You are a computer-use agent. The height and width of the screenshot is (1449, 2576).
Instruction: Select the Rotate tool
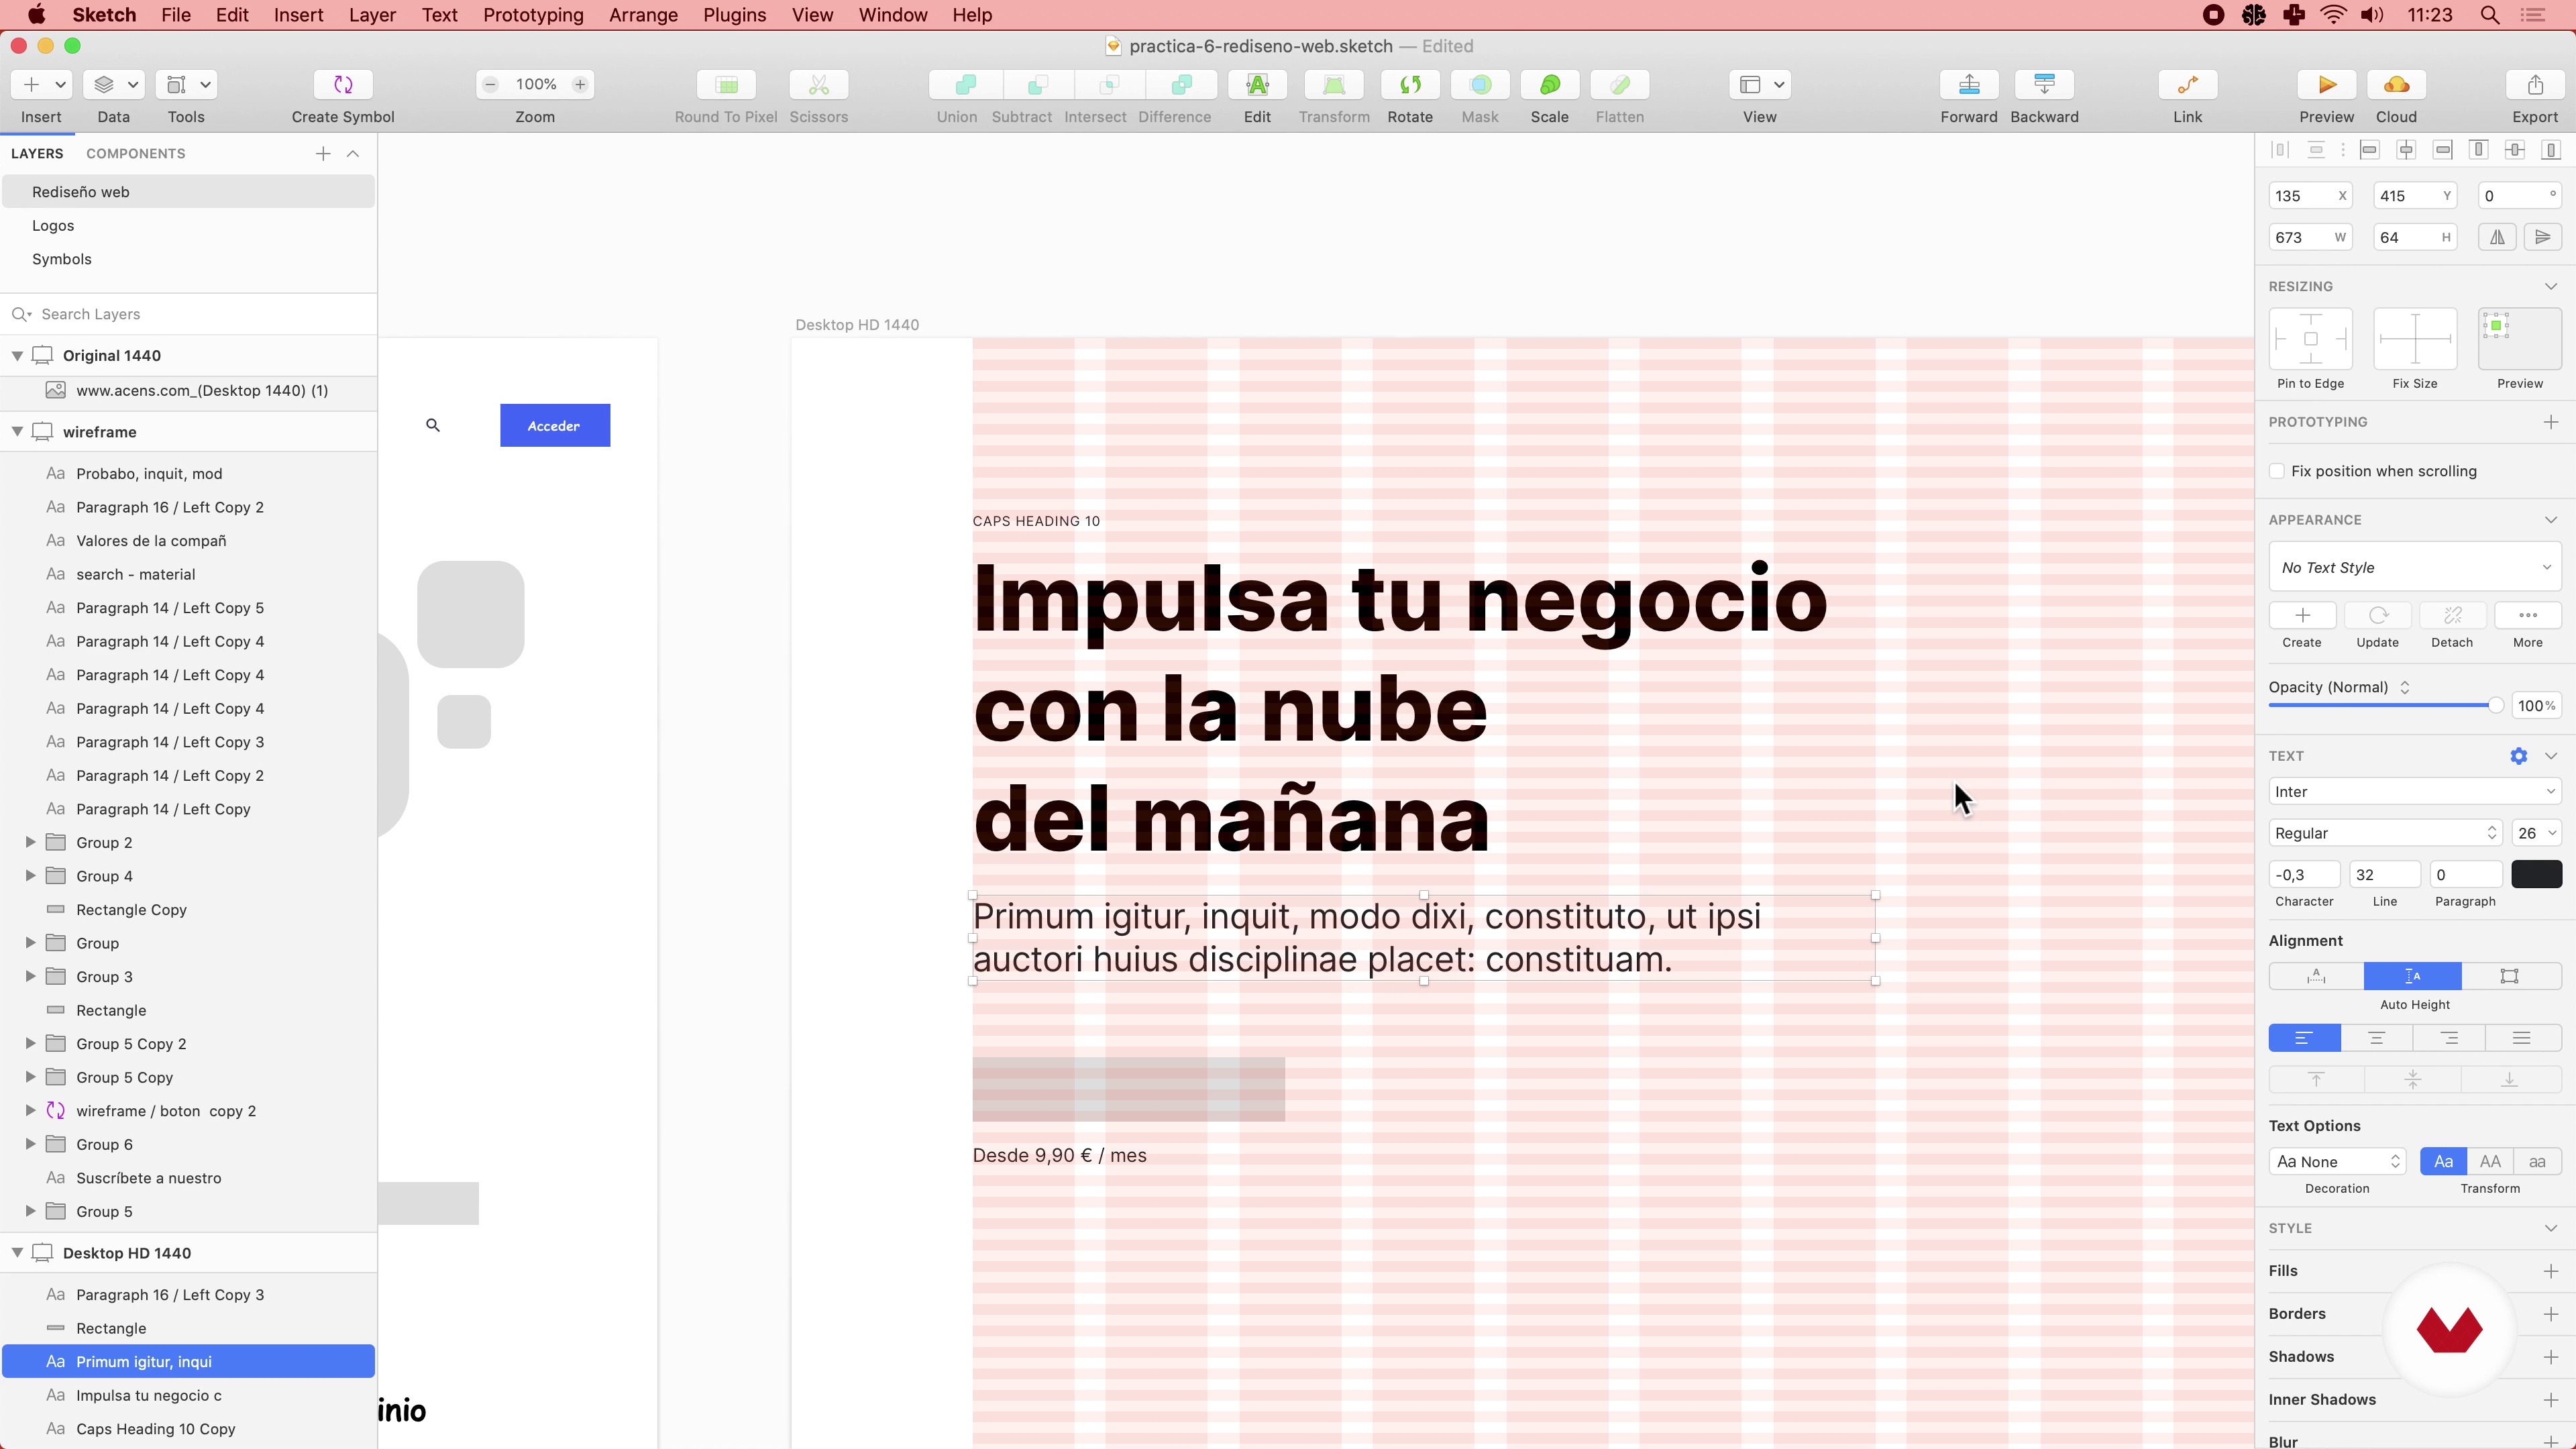point(1410,85)
